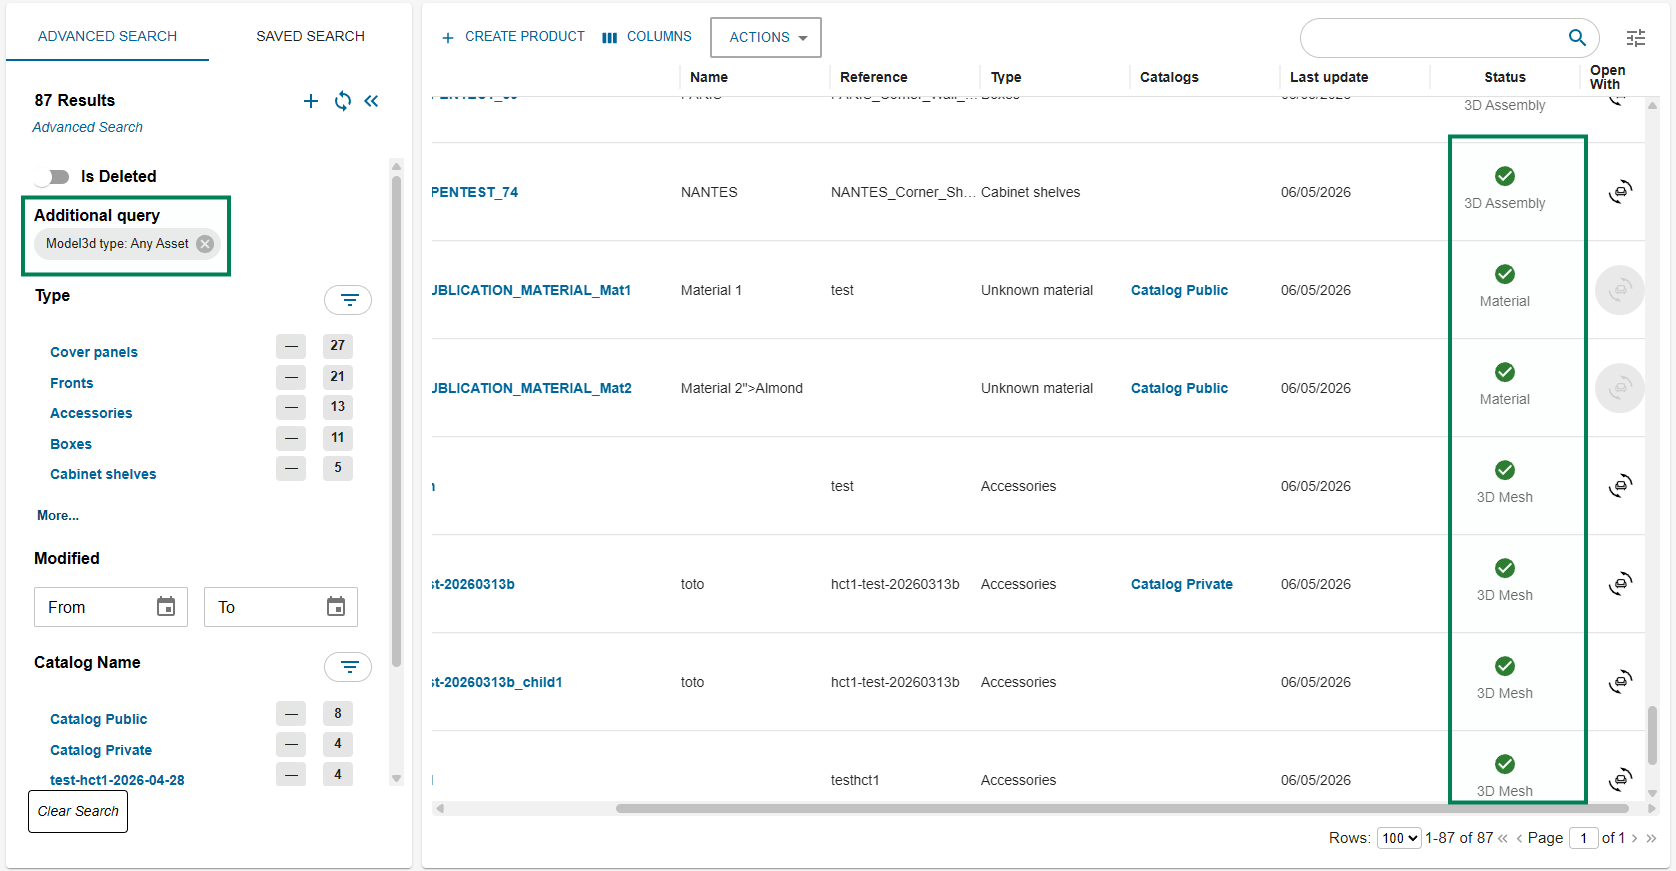Filter by Cover panels type
The width and height of the screenshot is (1676, 871).
[94, 352]
